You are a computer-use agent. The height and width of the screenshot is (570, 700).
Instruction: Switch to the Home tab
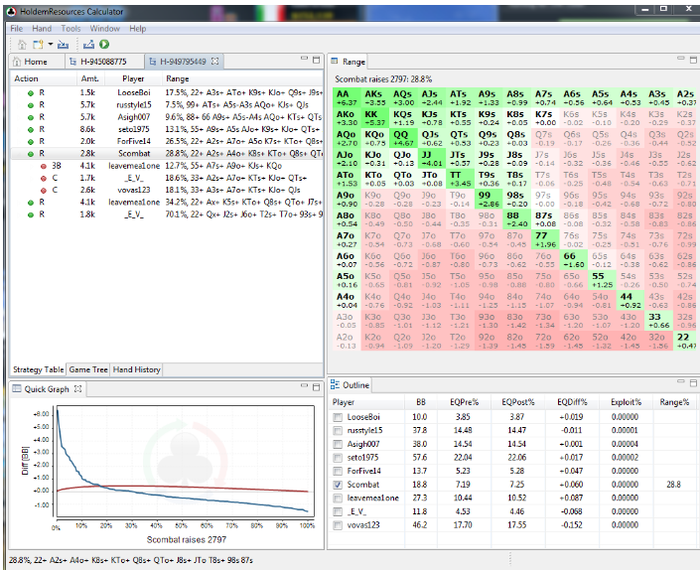[x=36, y=62]
